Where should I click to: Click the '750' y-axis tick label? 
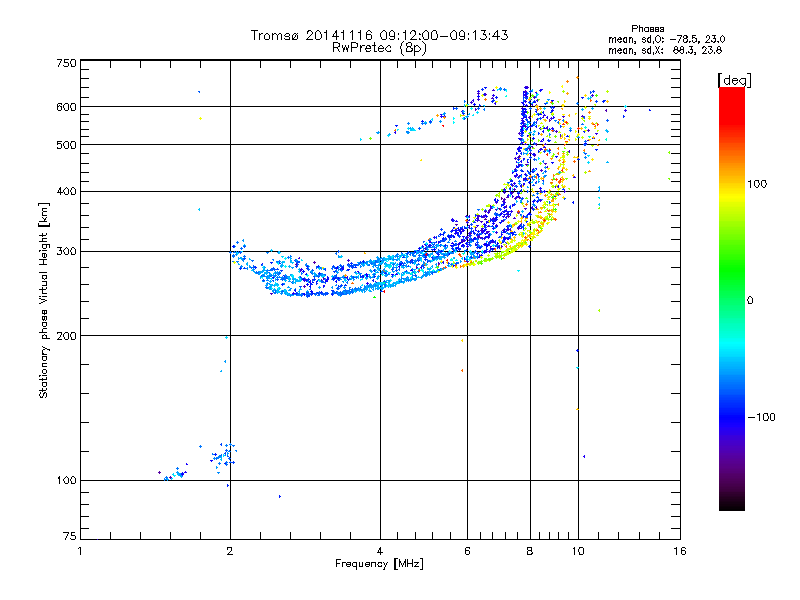point(66,63)
